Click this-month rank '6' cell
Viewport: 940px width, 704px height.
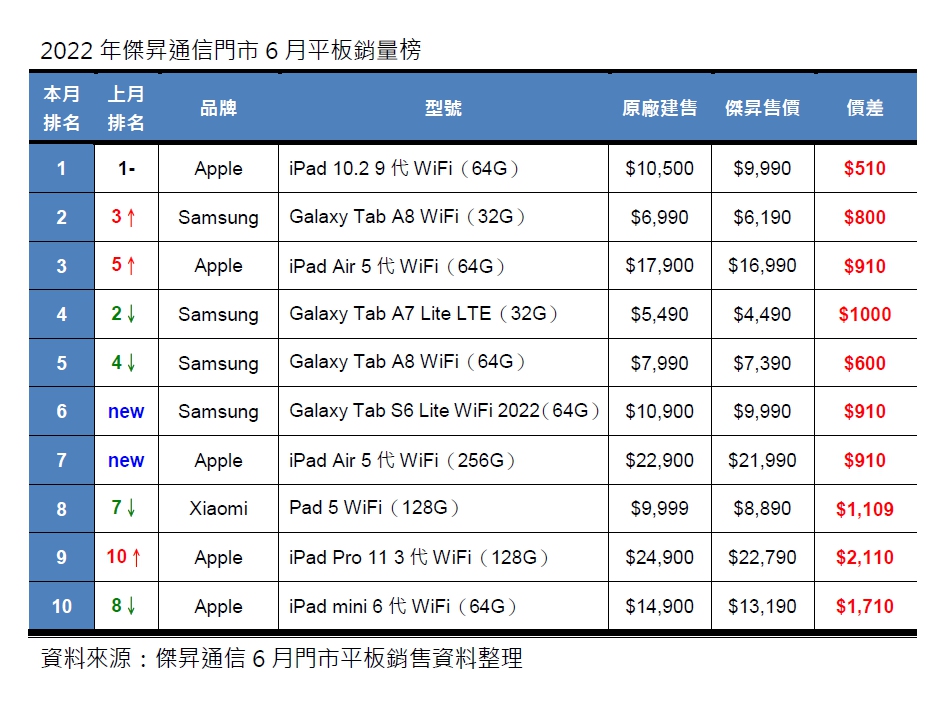(x=61, y=411)
